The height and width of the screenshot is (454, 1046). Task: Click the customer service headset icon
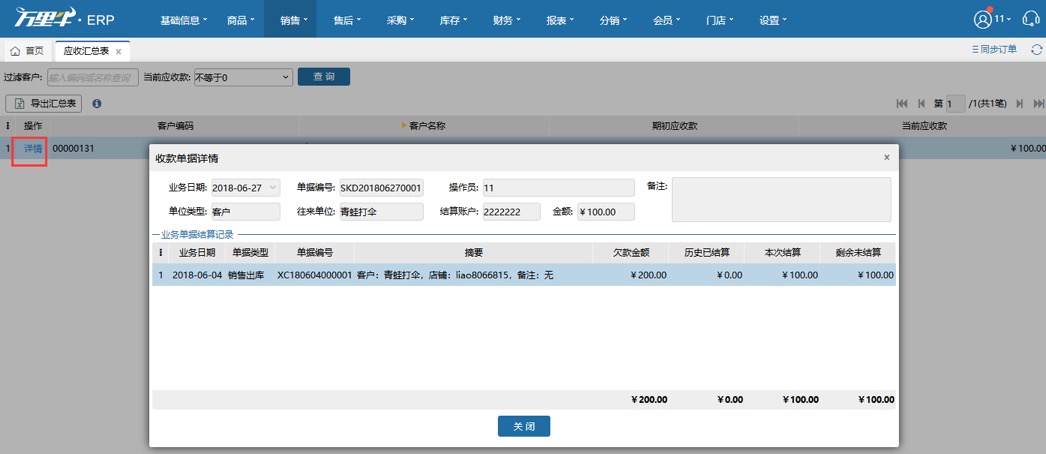click(1031, 20)
